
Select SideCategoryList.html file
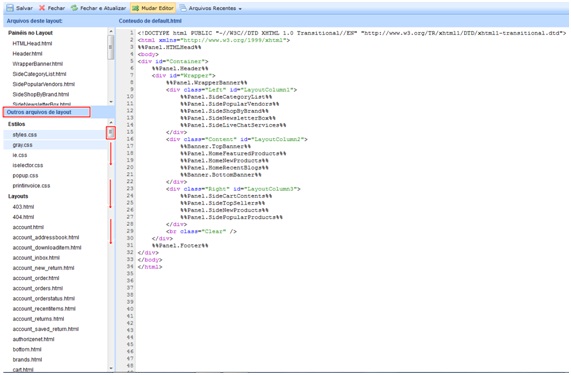point(39,74)
